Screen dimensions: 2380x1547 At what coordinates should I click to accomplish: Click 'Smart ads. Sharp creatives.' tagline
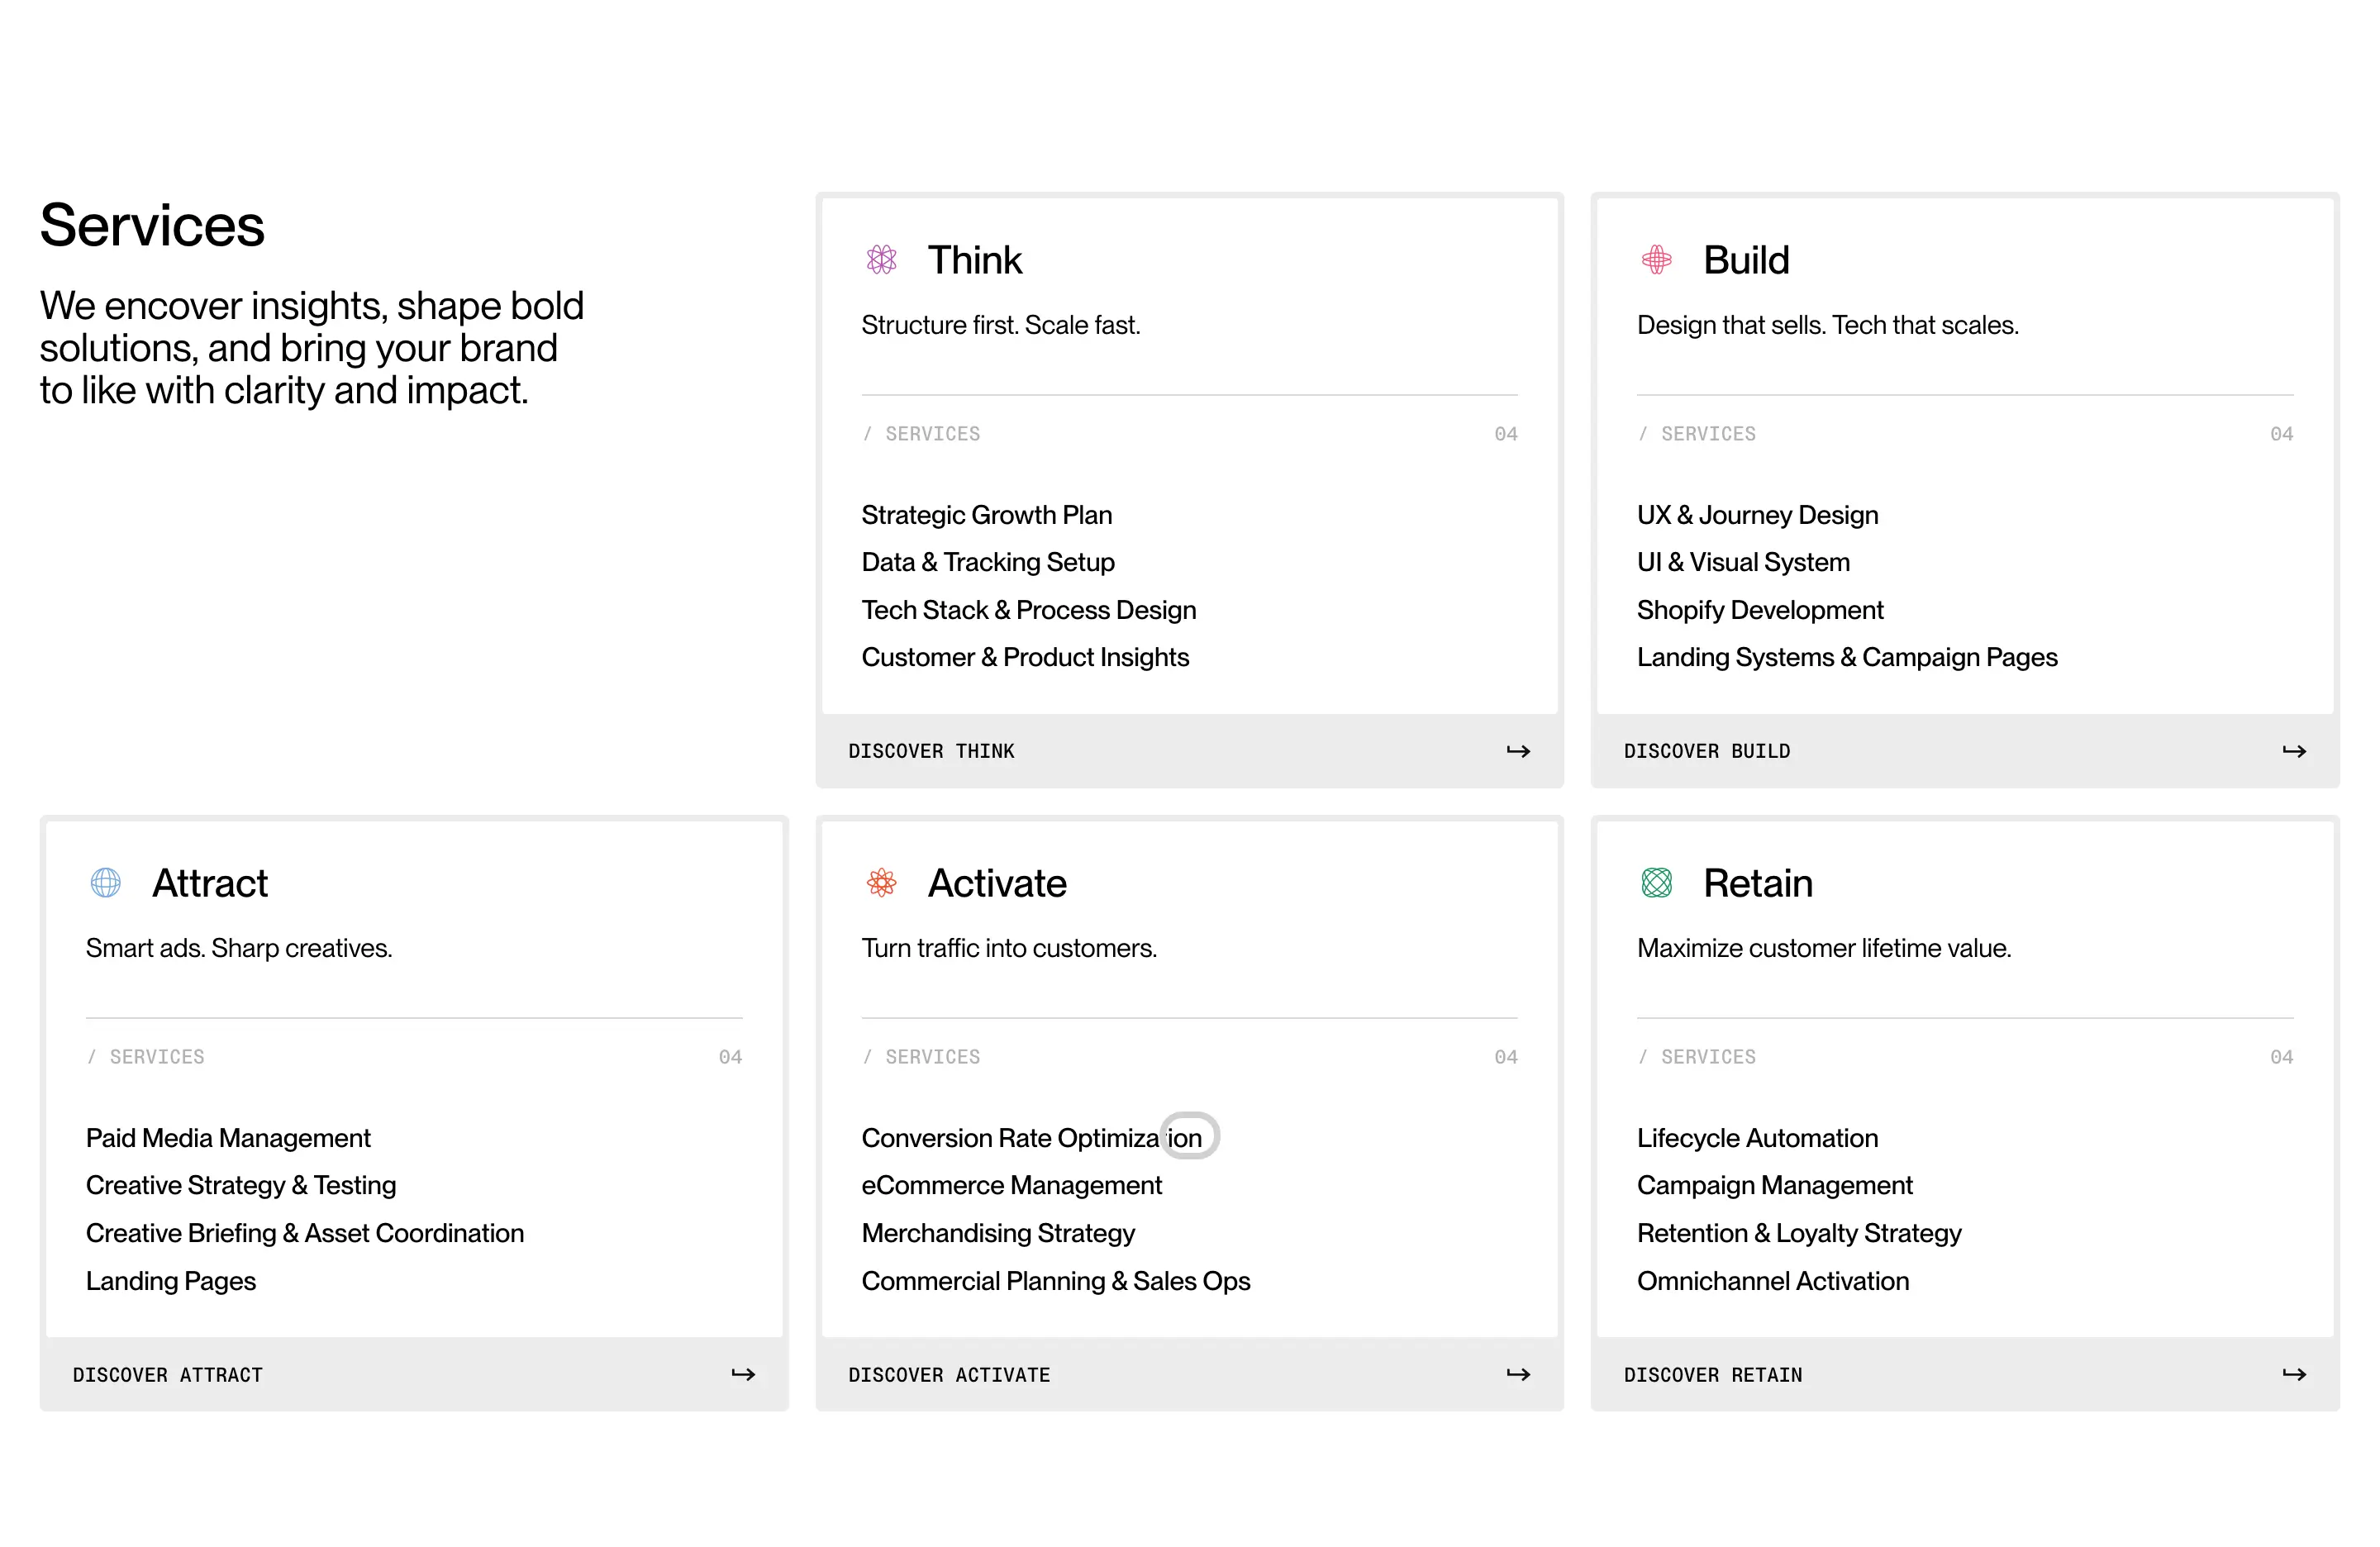(x=239, y=948)
